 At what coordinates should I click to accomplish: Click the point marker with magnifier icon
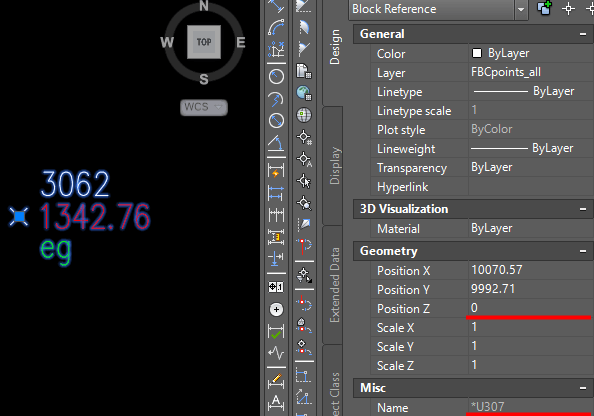(x=304, y=203)
